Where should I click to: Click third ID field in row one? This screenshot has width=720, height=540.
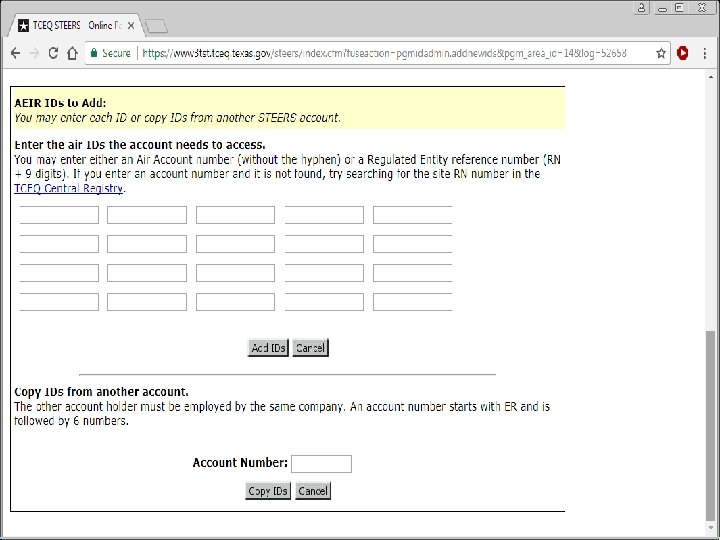tap(236, 215)
